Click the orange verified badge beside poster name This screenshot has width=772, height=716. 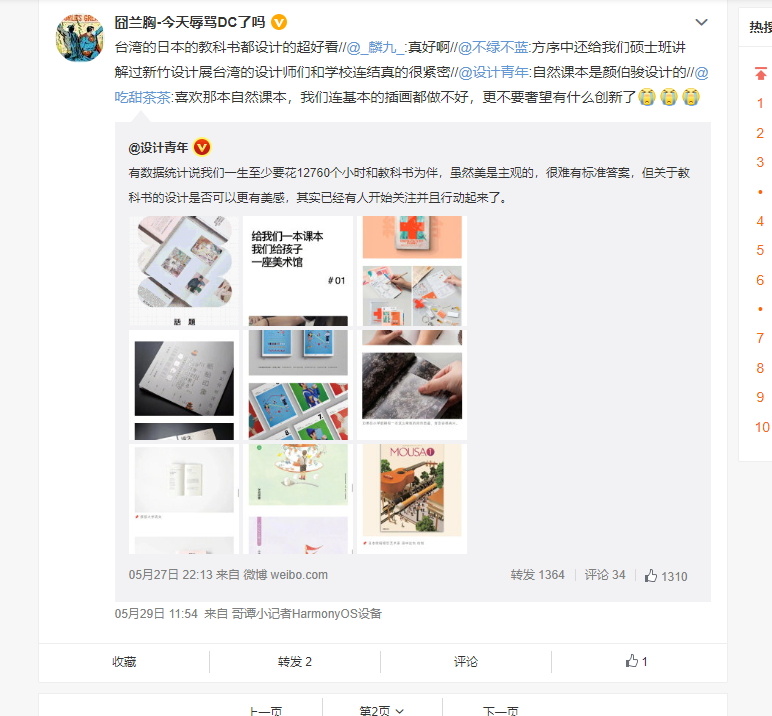(x=279, y=22)
